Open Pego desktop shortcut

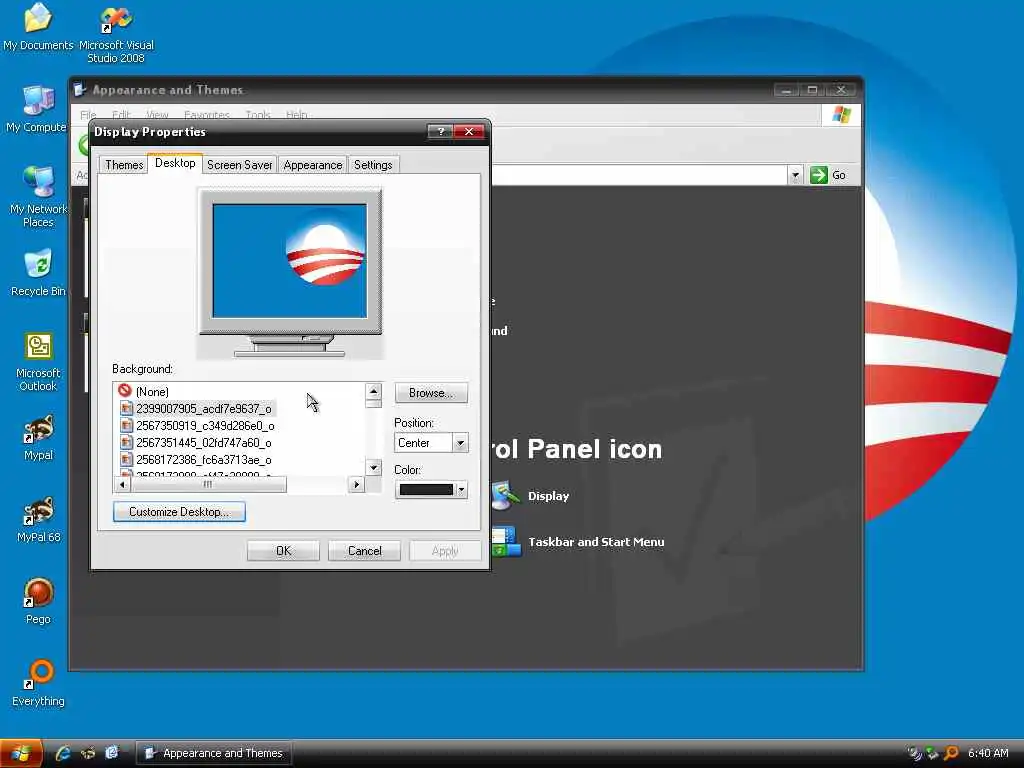click(x=38, y=601)
